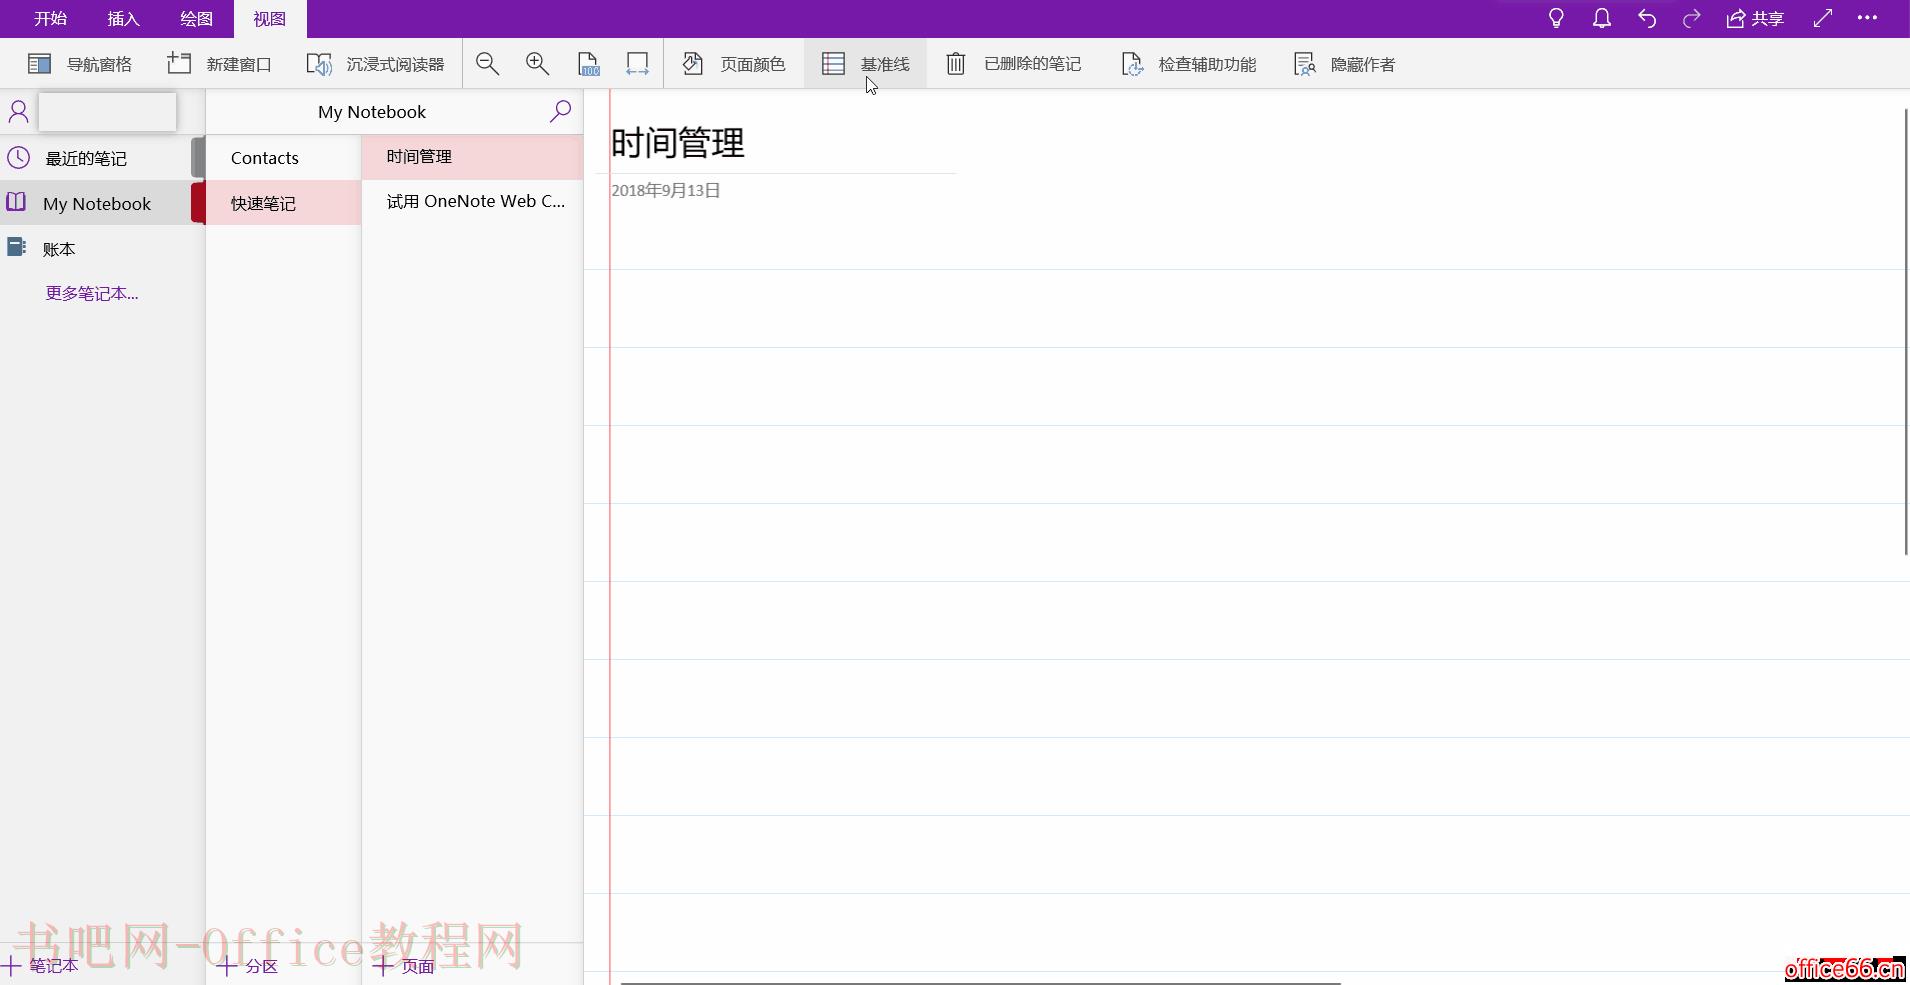Set zoom to 100% page icon
This screenshot has height=985, width=1910.
point(589,64)
